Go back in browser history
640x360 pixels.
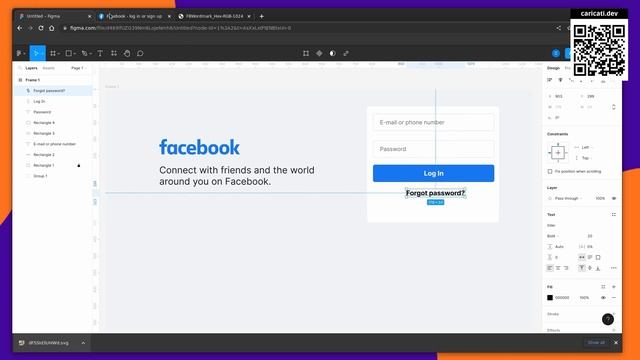(x=20, y=28)
